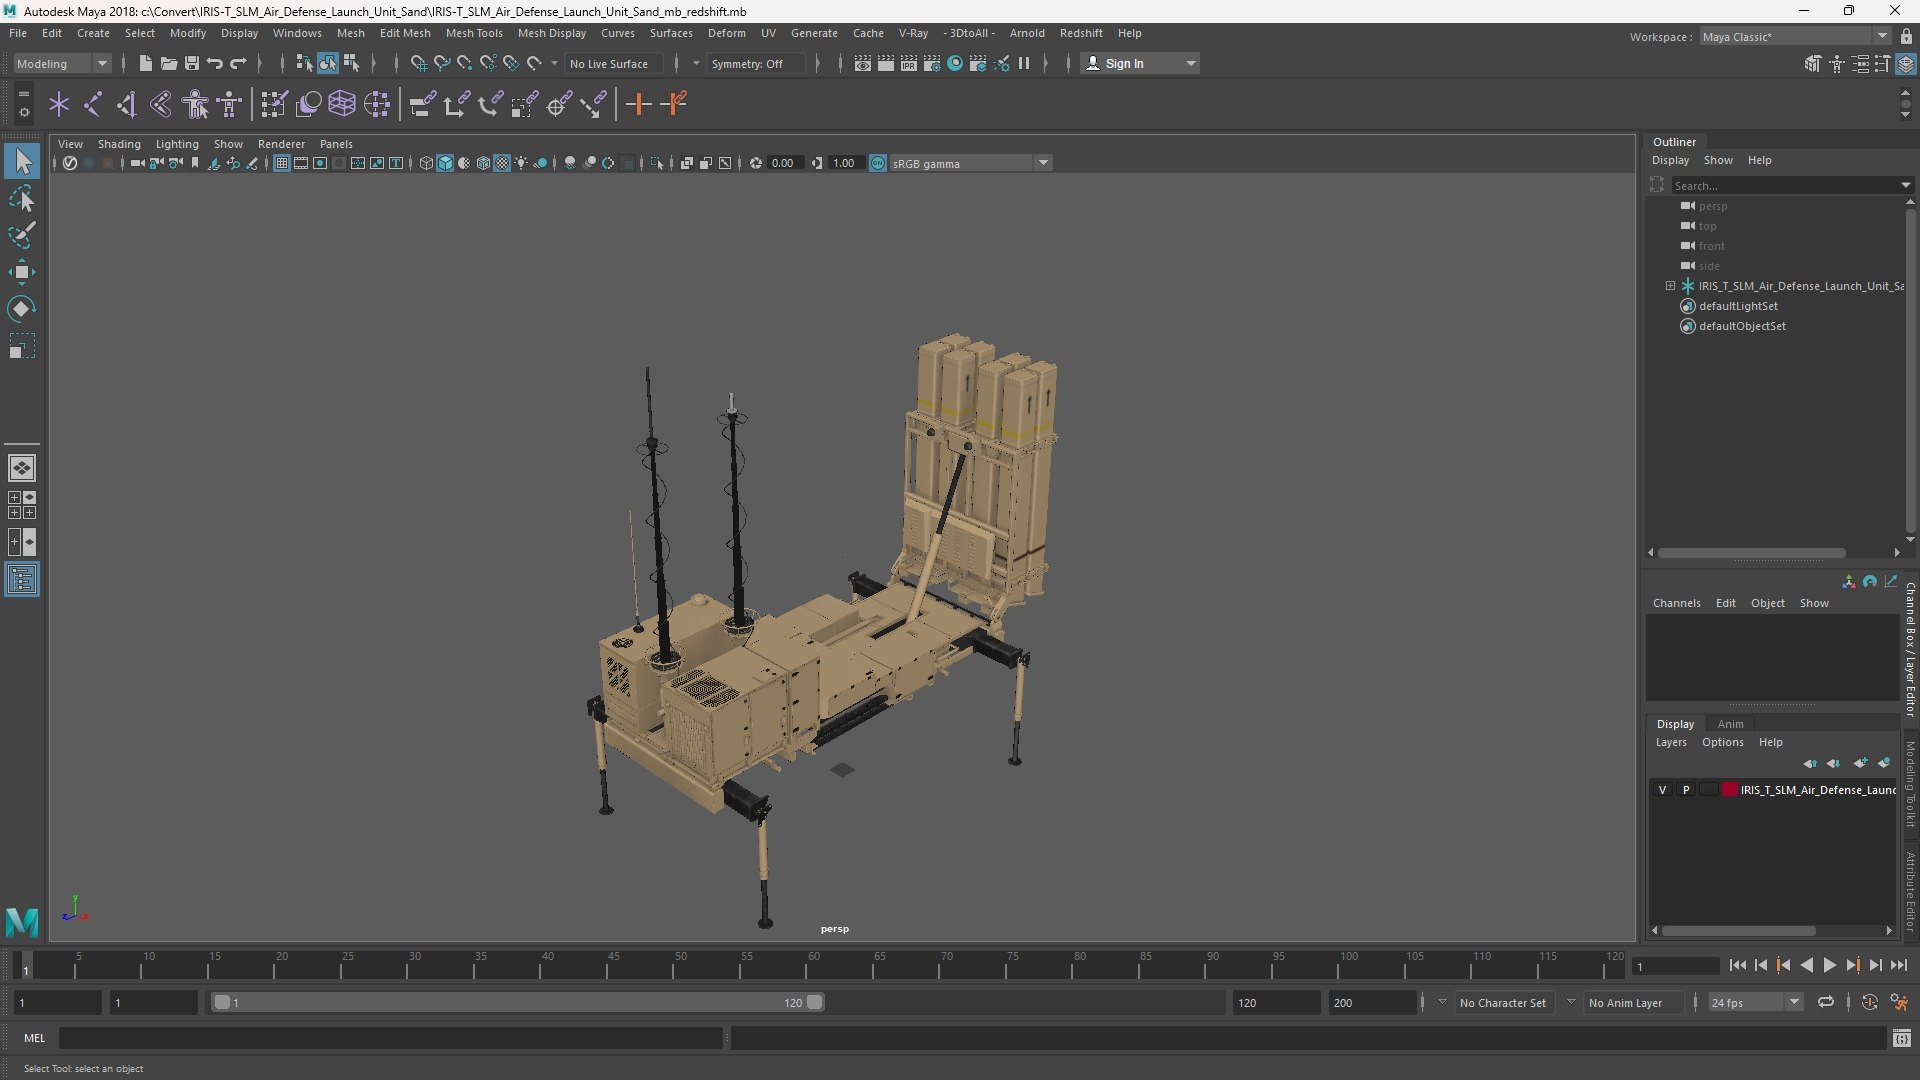Click the MEL command language label

coord(35,1038)
